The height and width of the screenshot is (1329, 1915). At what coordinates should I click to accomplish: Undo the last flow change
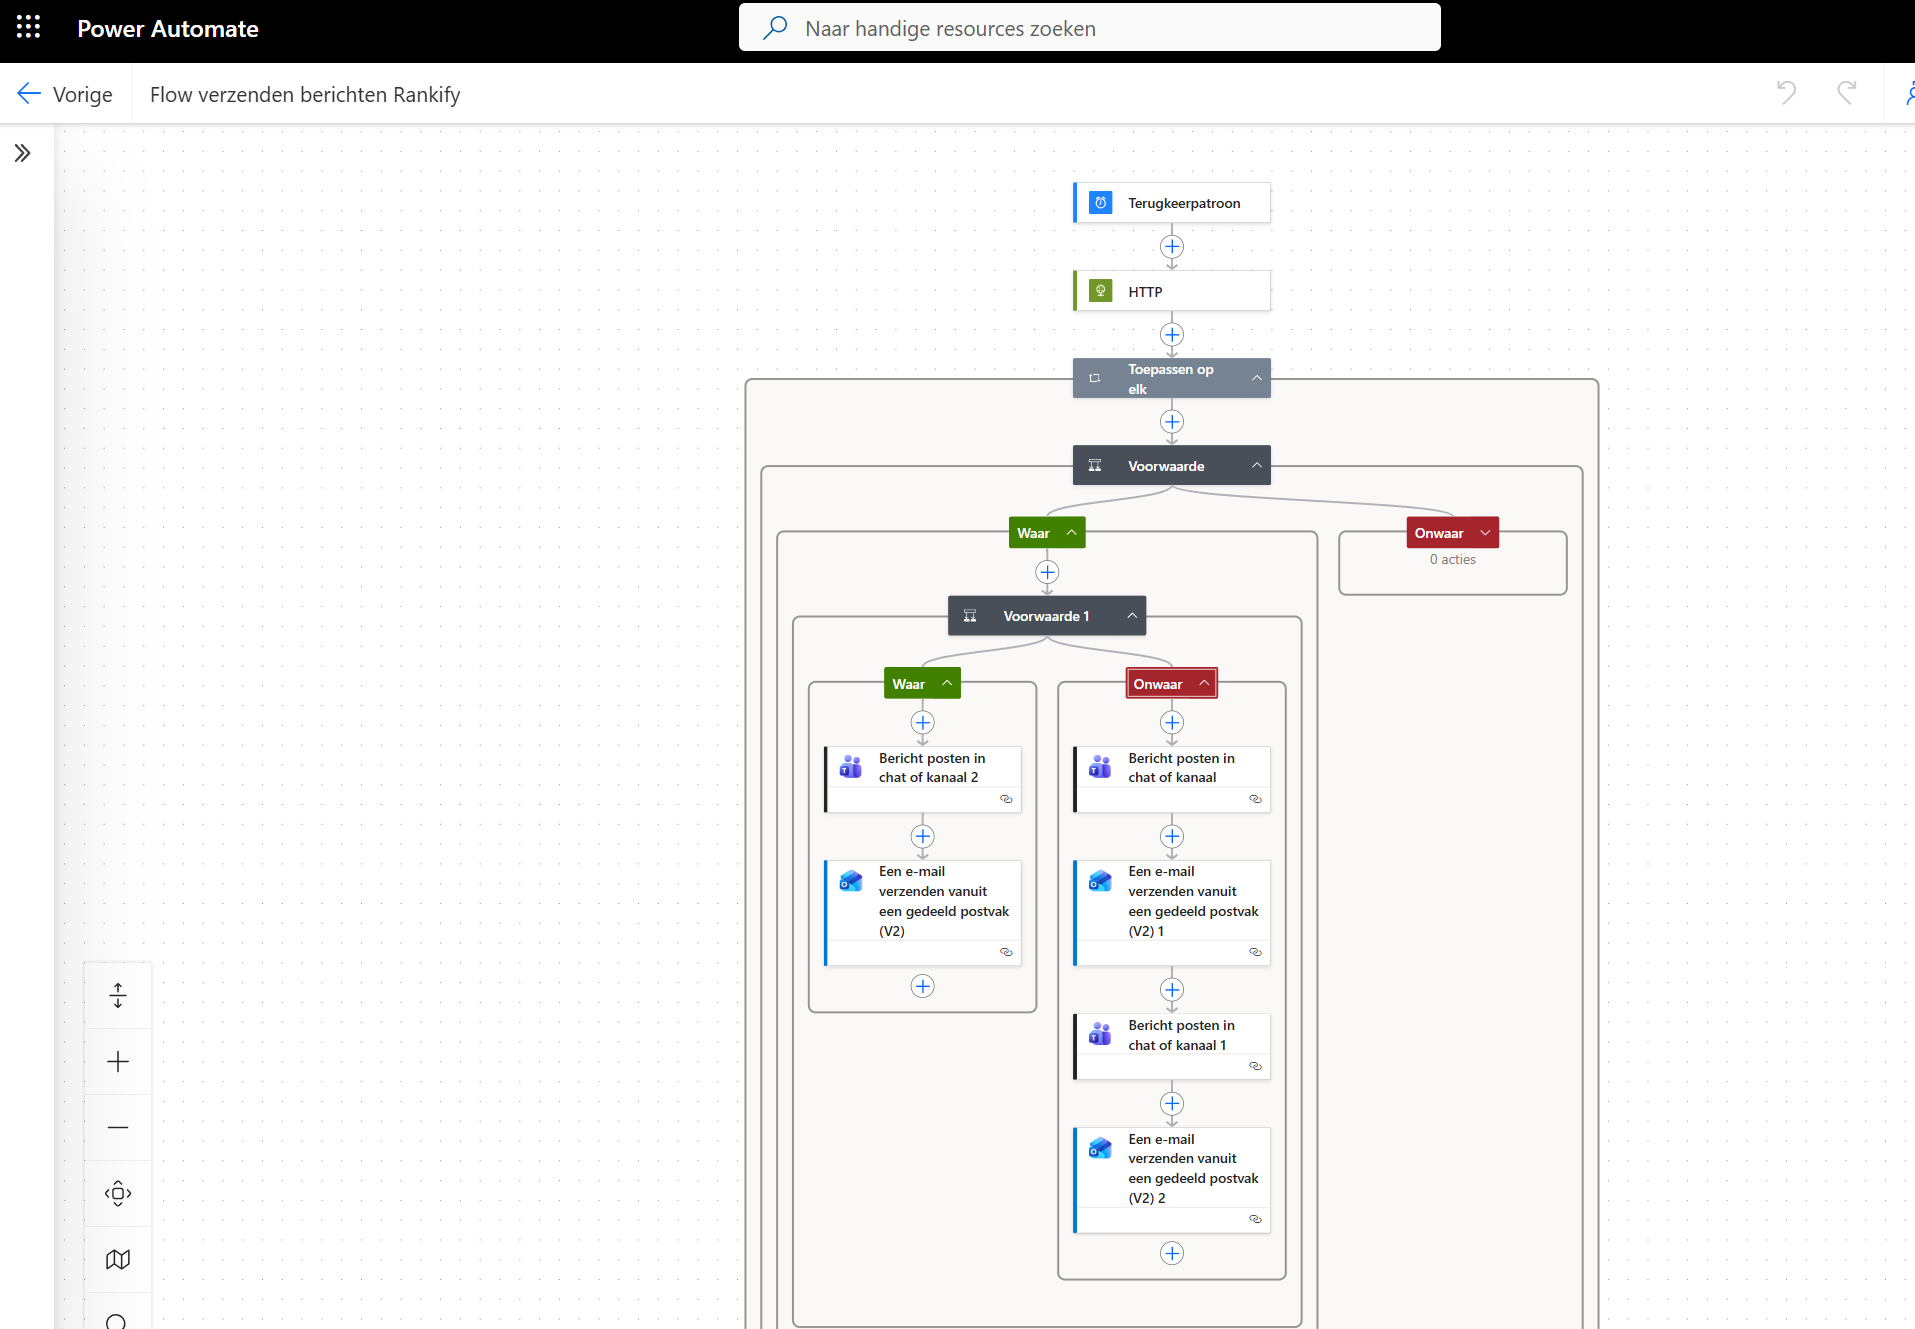coord(1787,92)
